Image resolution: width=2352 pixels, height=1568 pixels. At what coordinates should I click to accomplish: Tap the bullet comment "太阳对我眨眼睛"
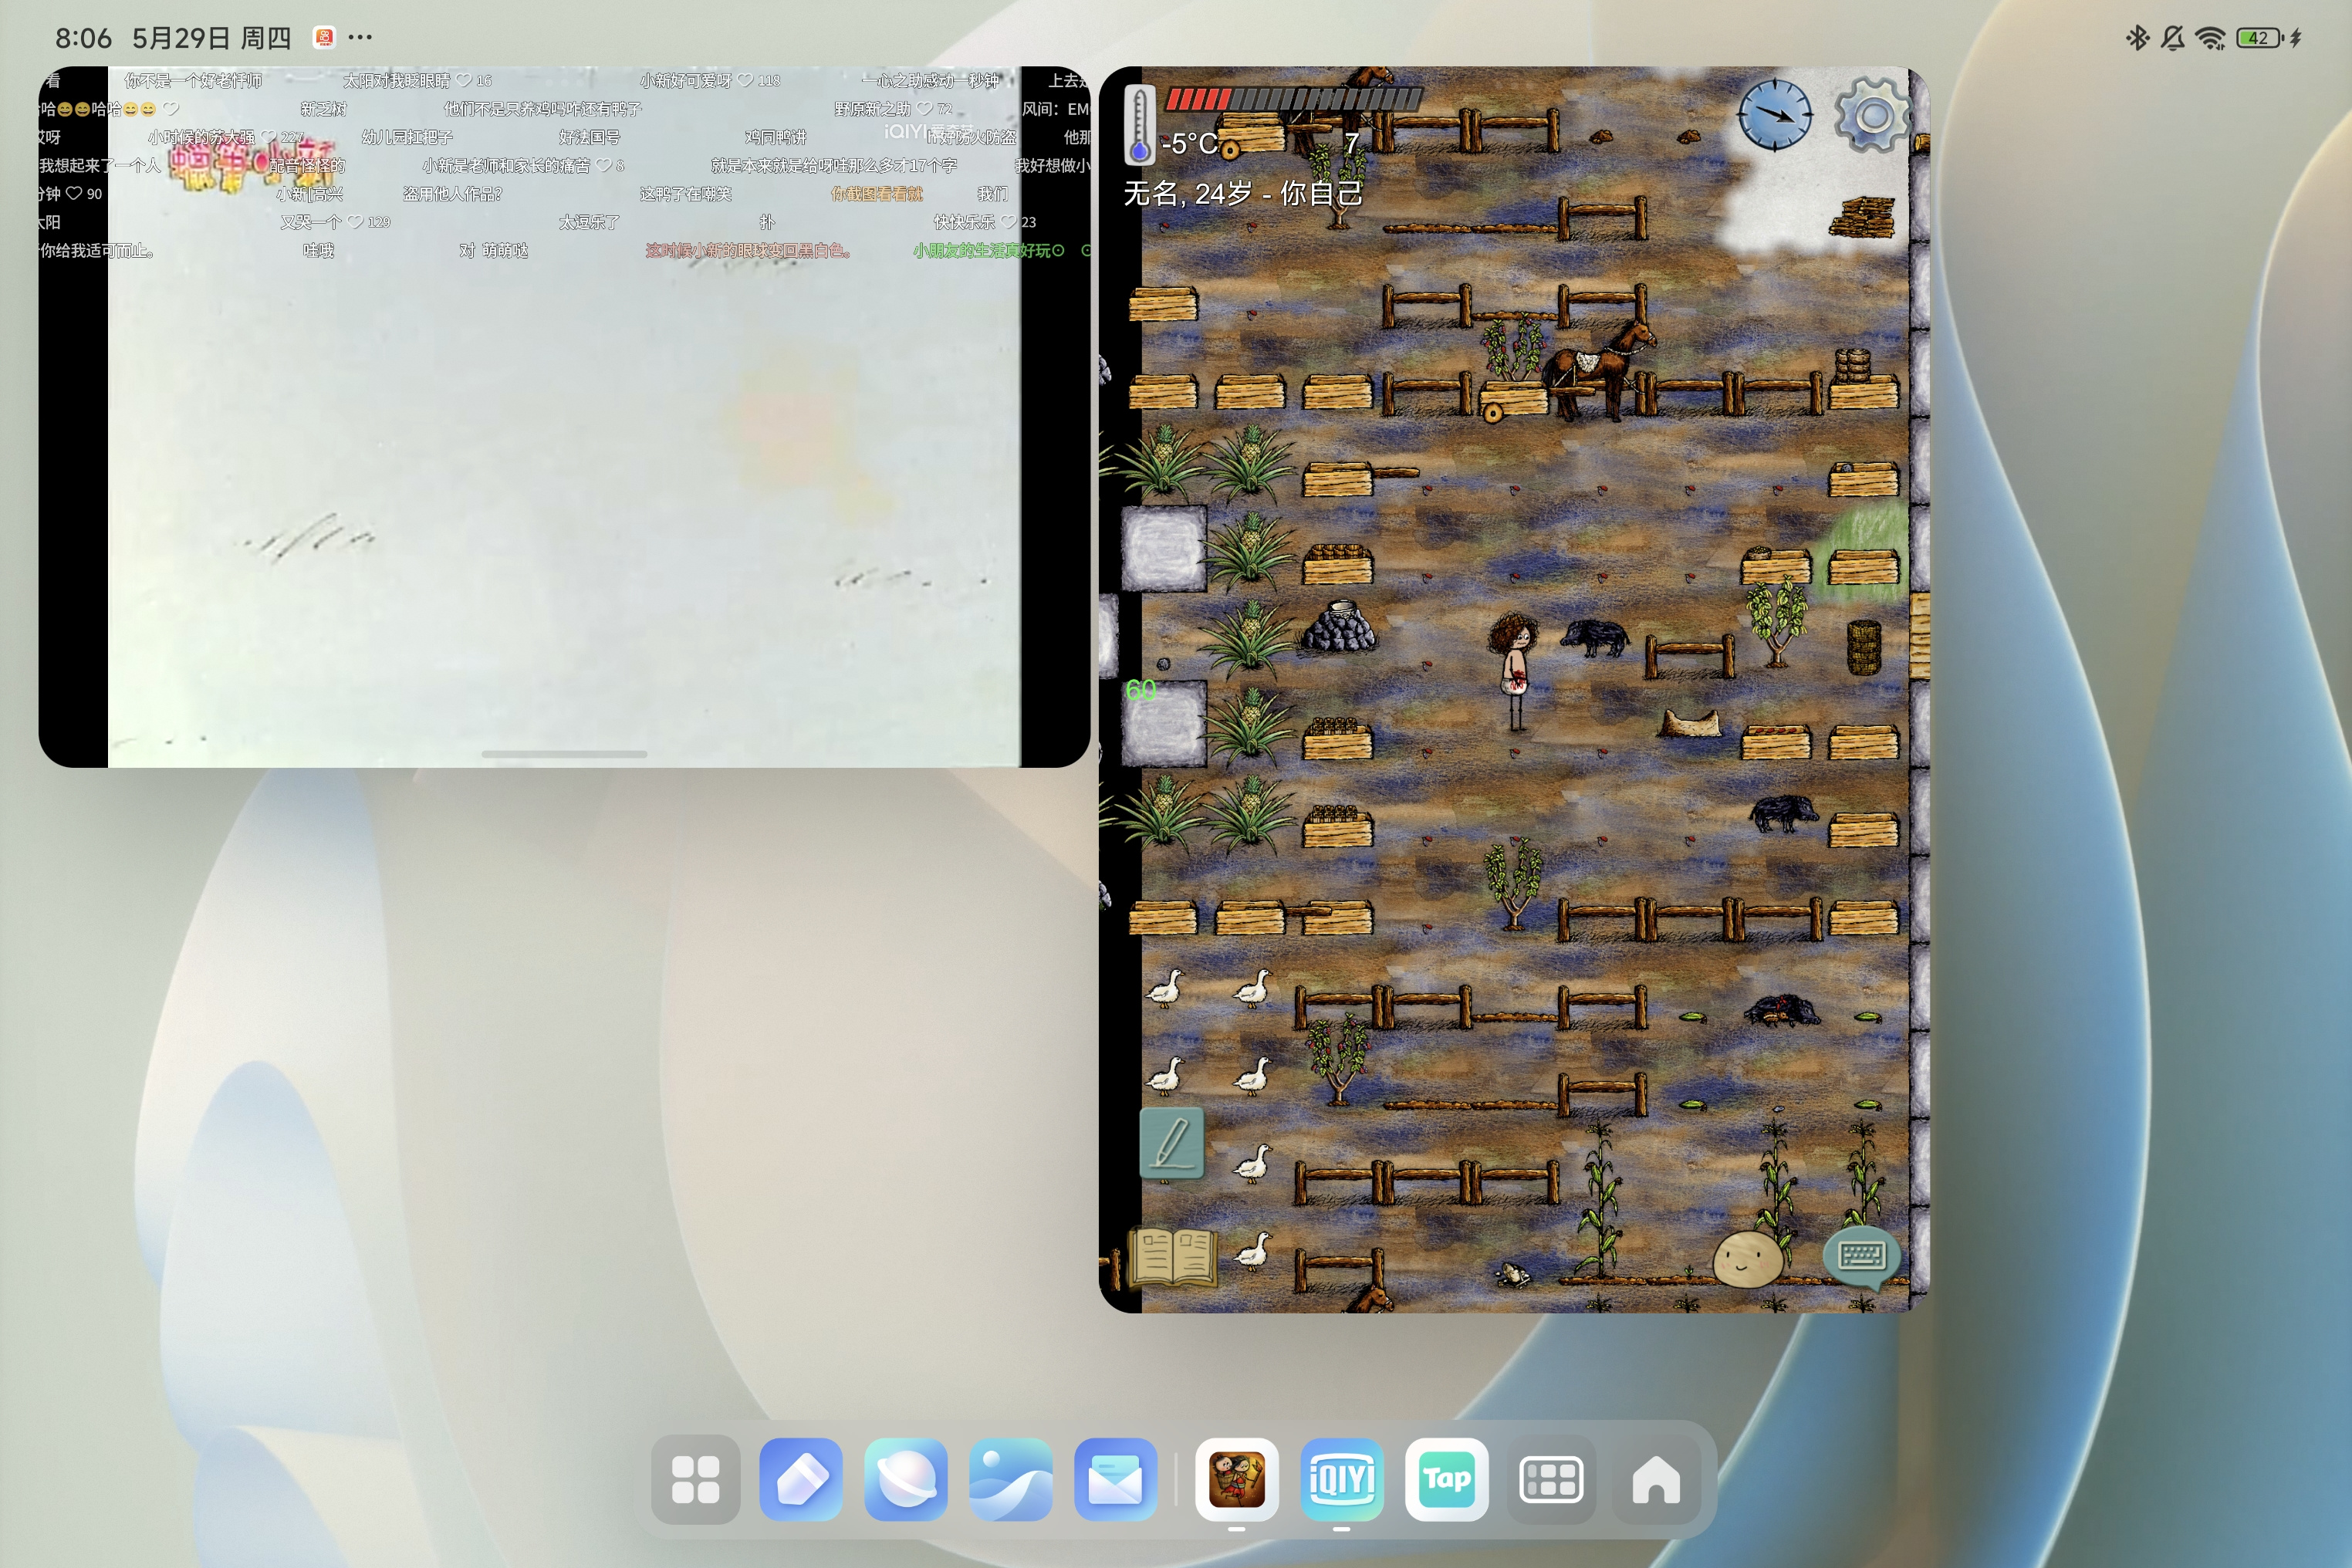pos(397,80)
